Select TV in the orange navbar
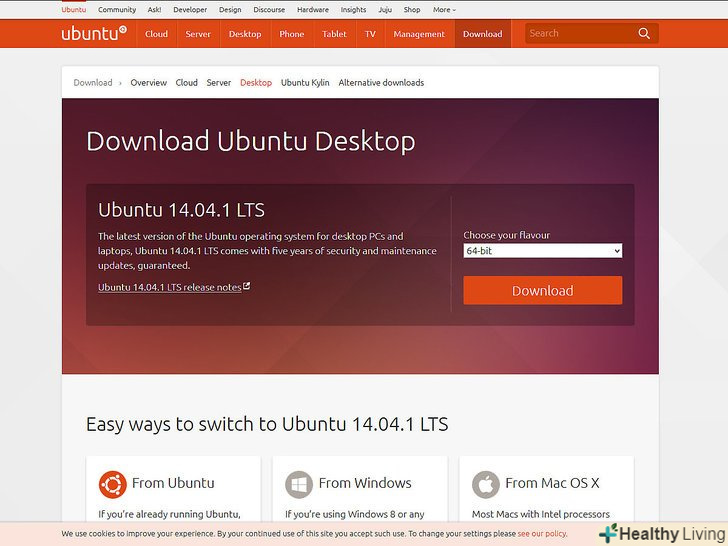The image size is (728, 546). tap(370, 34)
